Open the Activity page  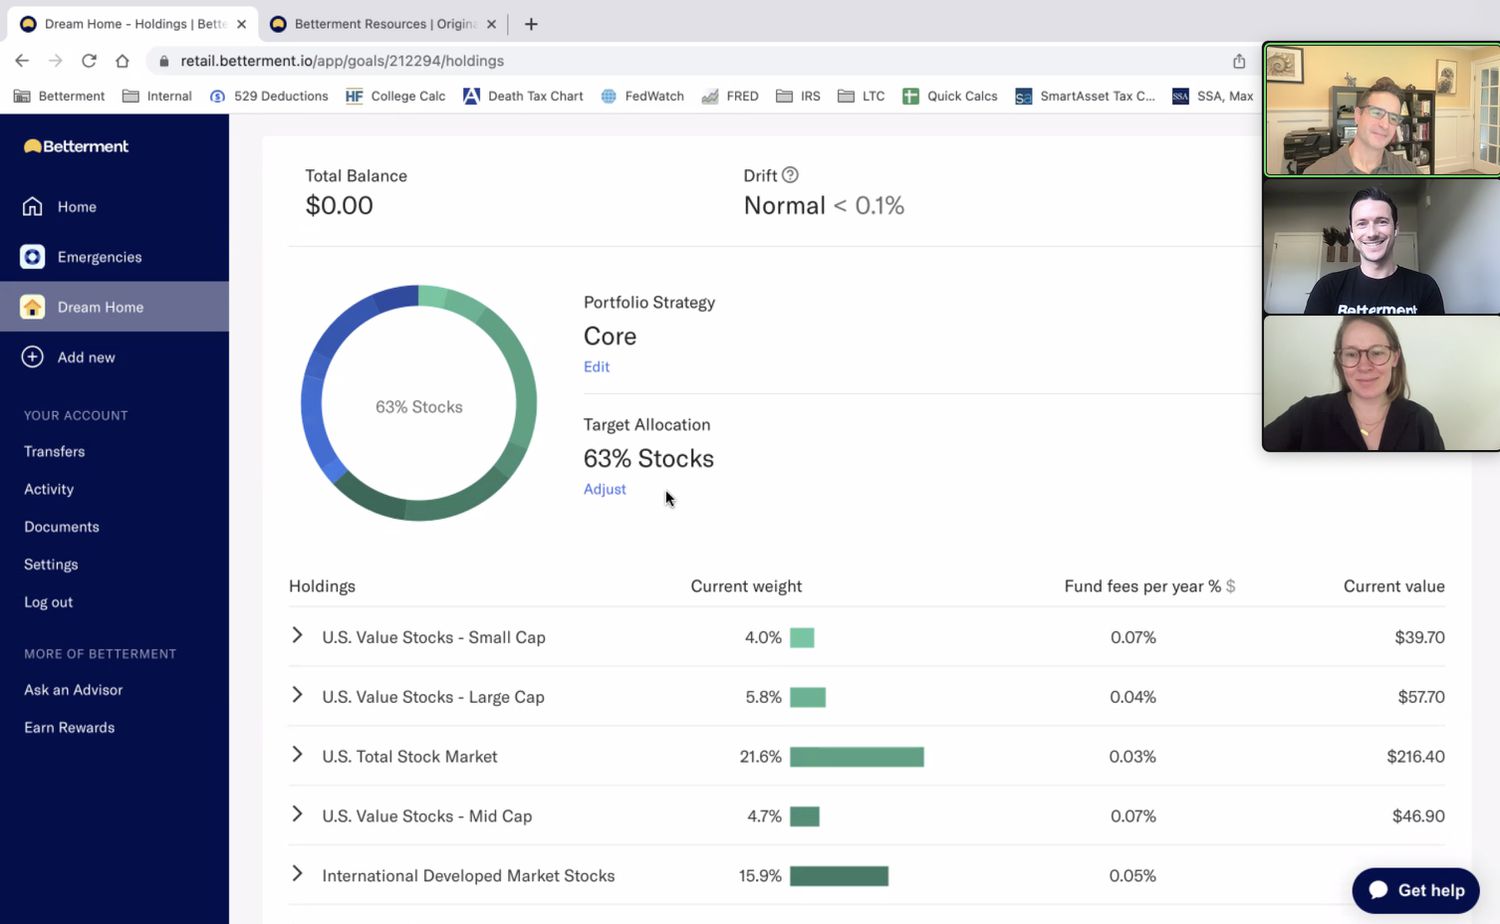(49, 489)
